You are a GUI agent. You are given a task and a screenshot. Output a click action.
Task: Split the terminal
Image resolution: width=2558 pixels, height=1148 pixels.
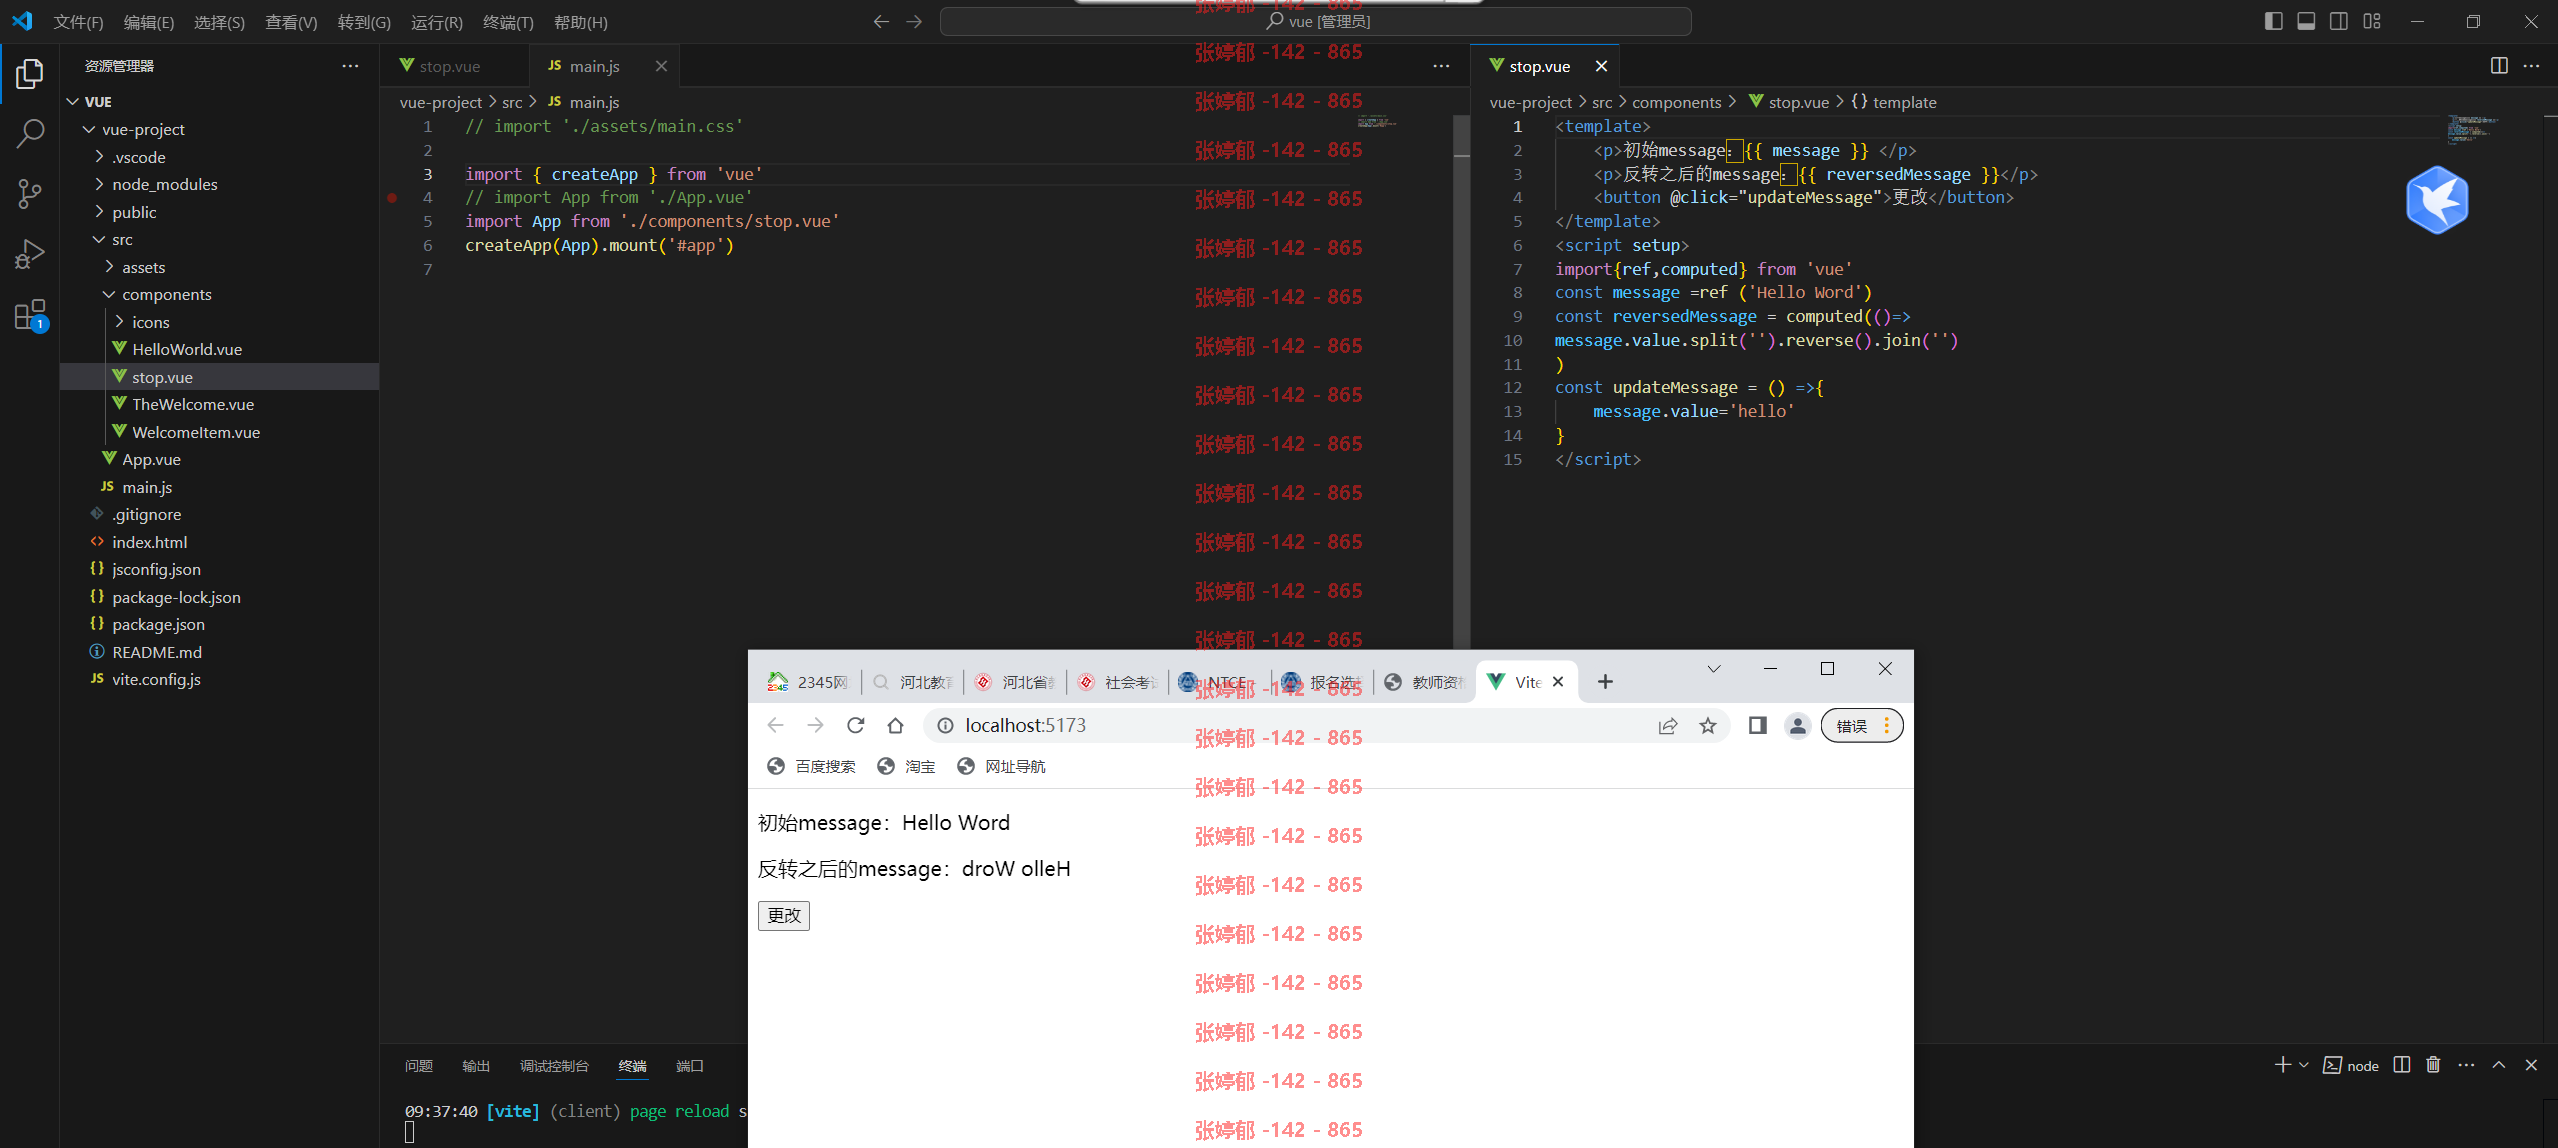click(2402, 1065)
